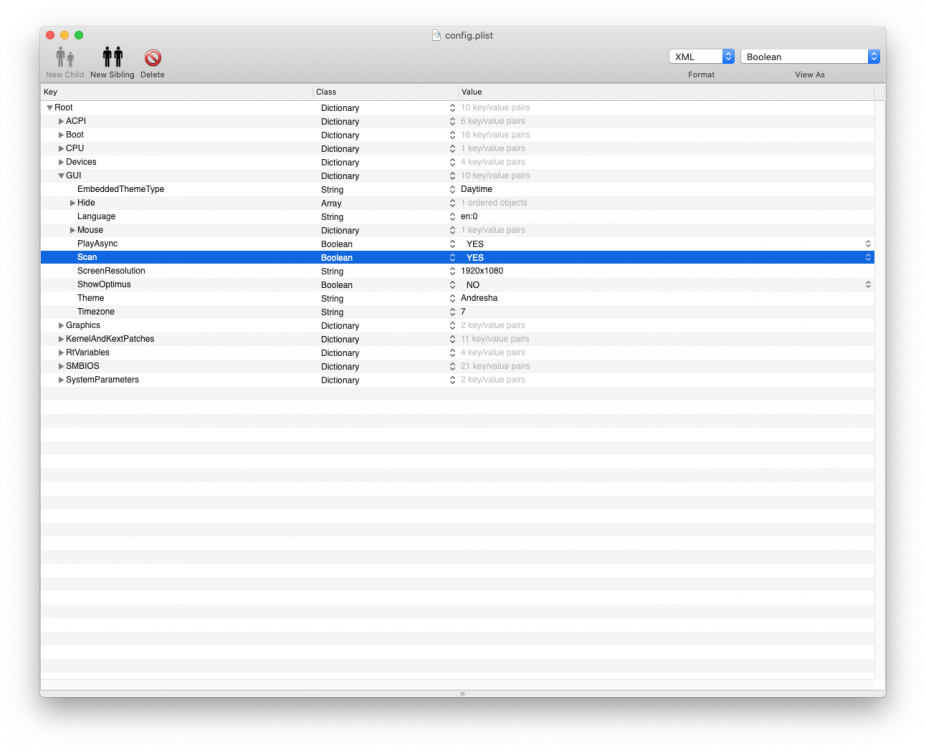
Task: Click the Daytime value
Action: tap(477, 189)
